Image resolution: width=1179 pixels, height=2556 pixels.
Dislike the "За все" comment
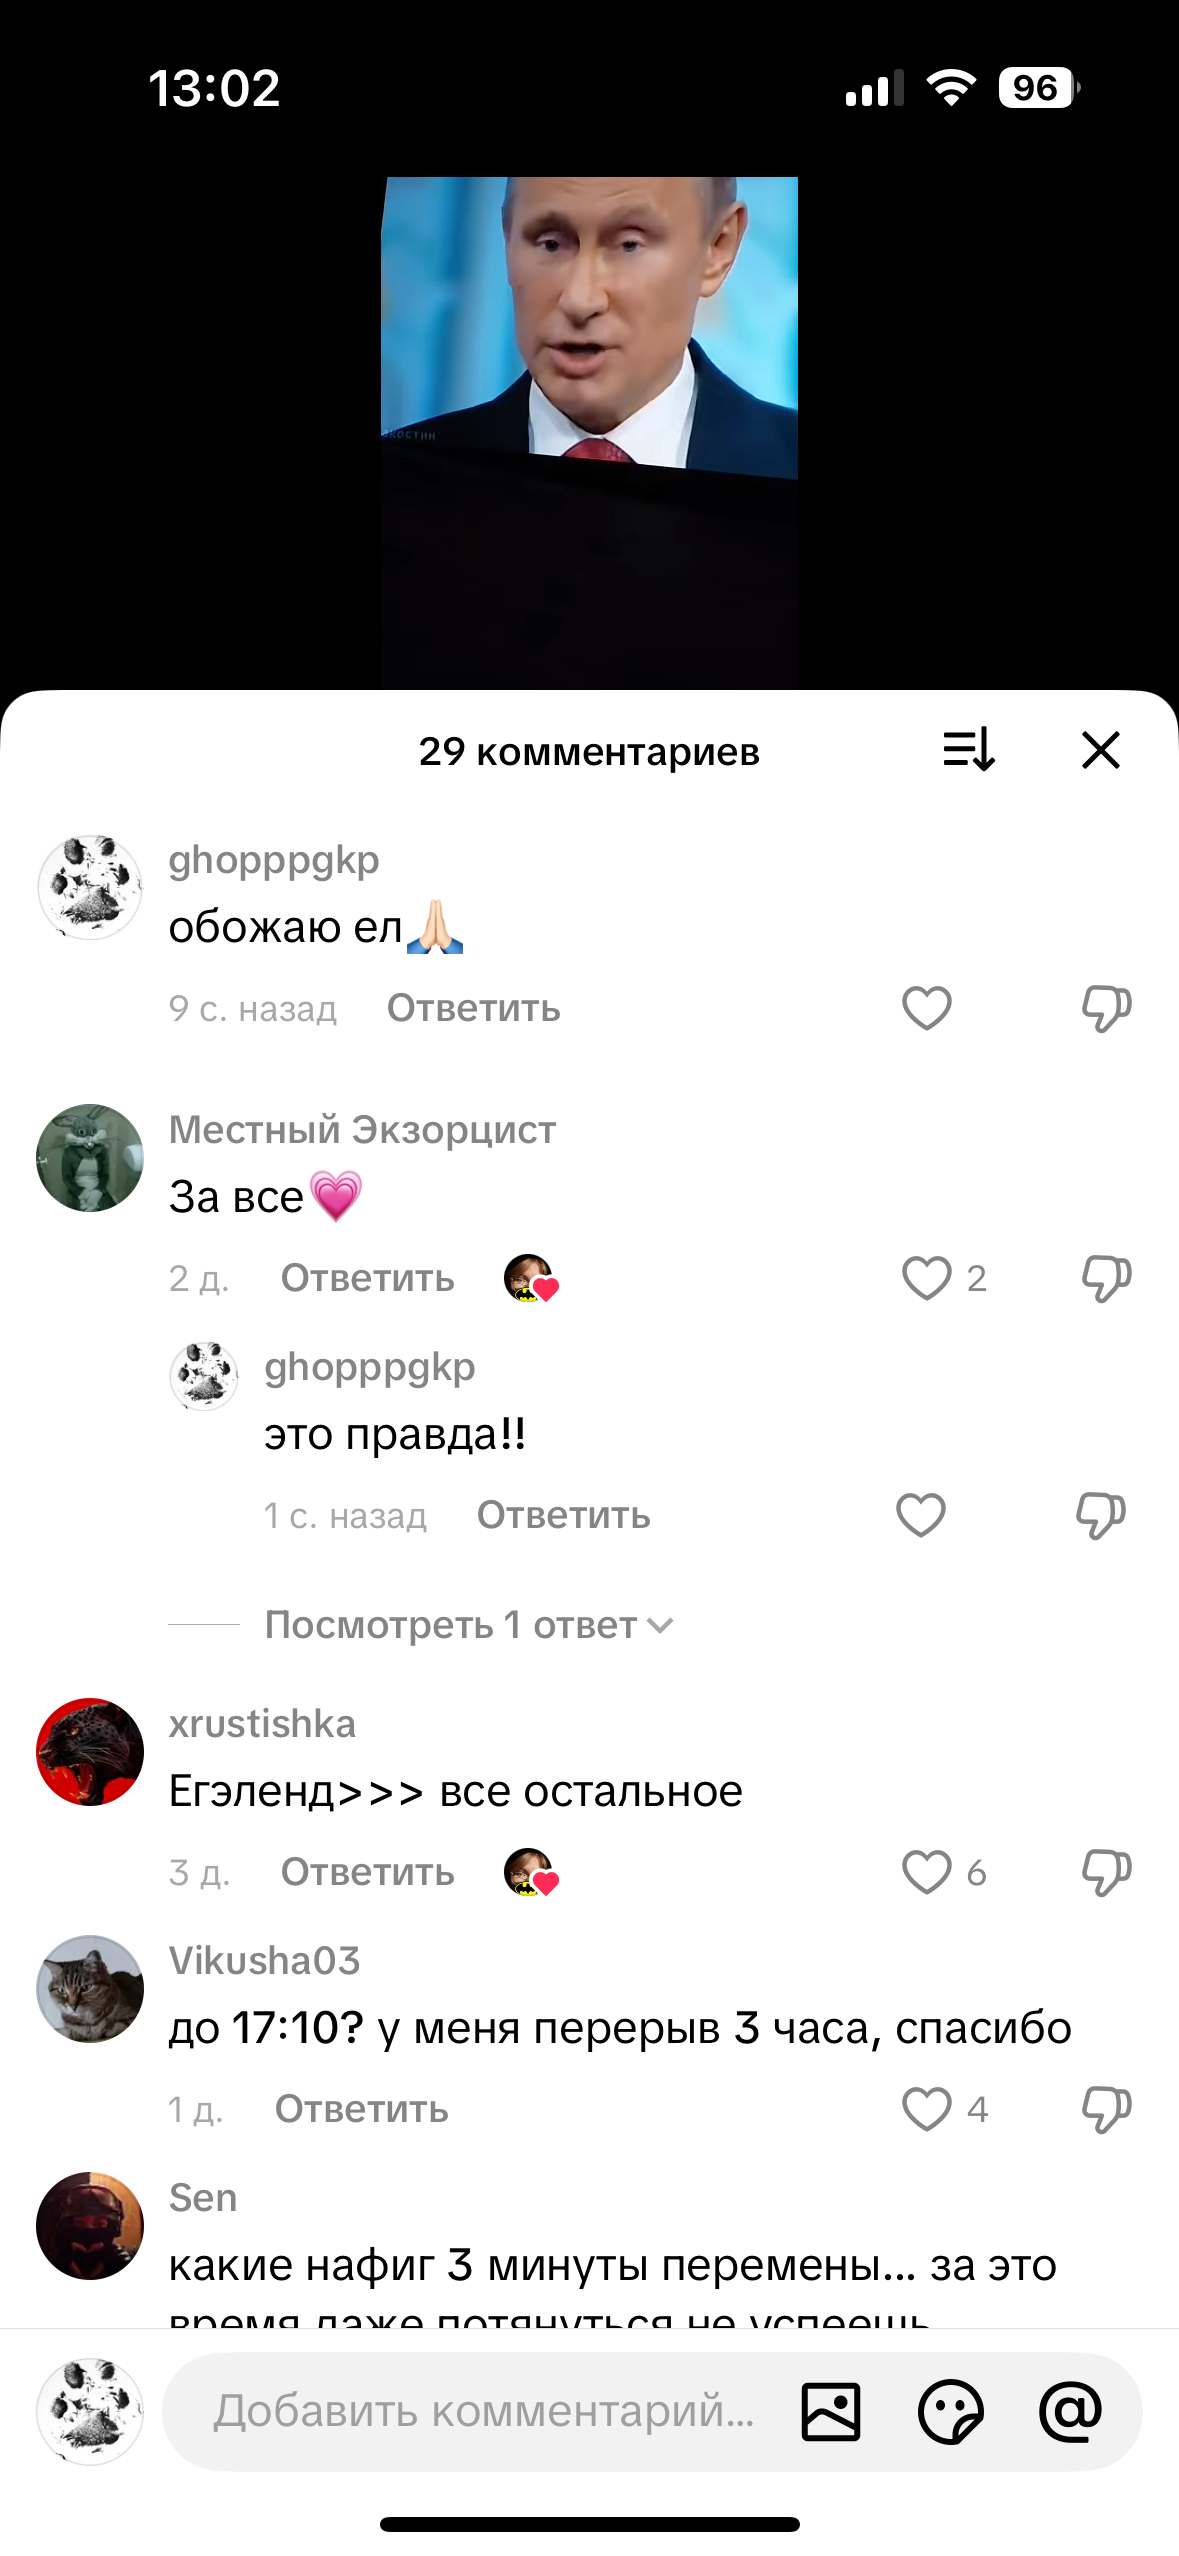pos(1106,1278)
